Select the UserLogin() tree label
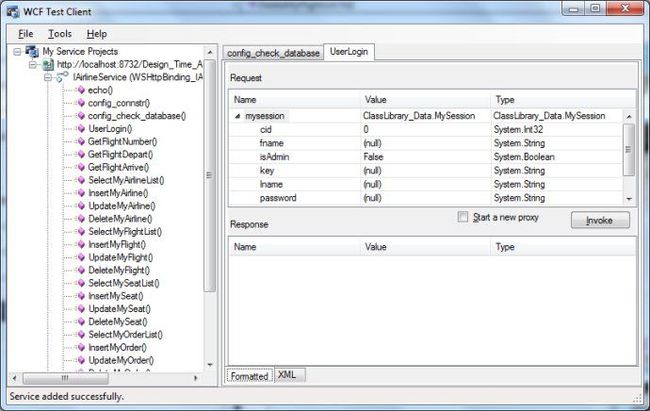This screenshot has height=411, width=650. click(x=110, y=129)
